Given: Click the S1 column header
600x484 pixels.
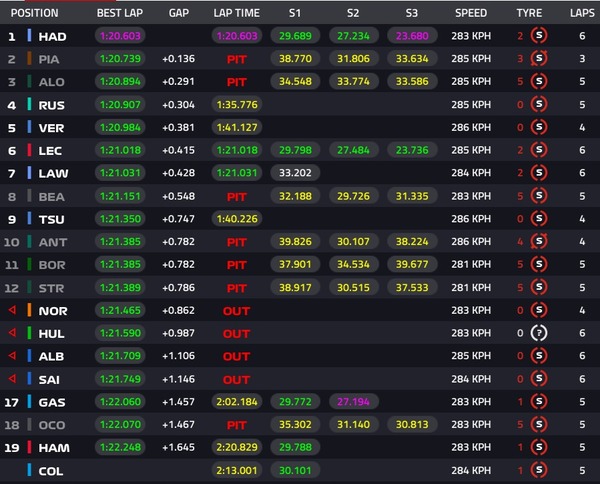Looking at the screenshot, I should [295, 13].
